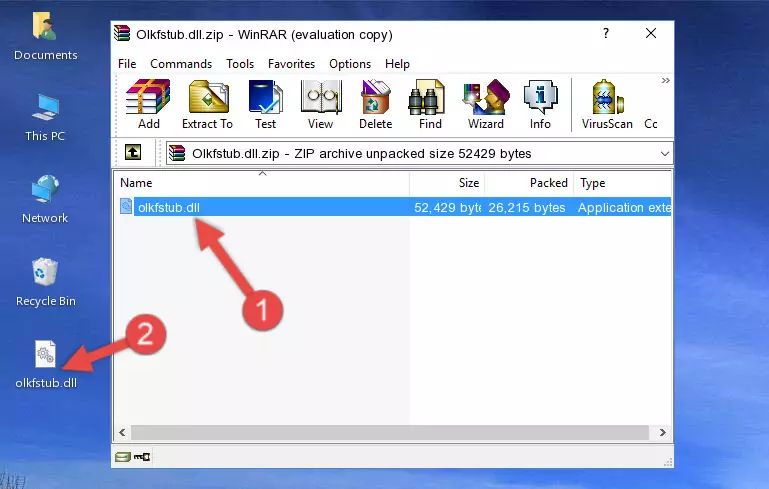Sort by the Name column header
Viewport: 769px width, 489px height.
262,183
